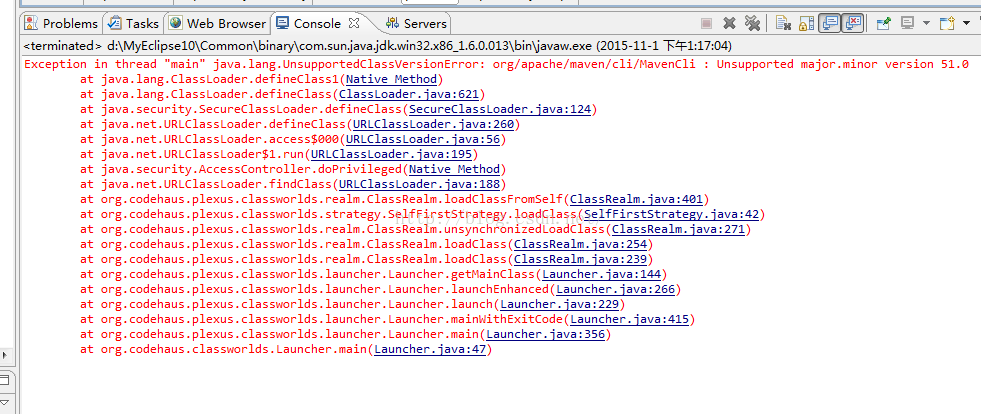
Task: Open the URLClassLoader.java:188 link
Action: 419,184
